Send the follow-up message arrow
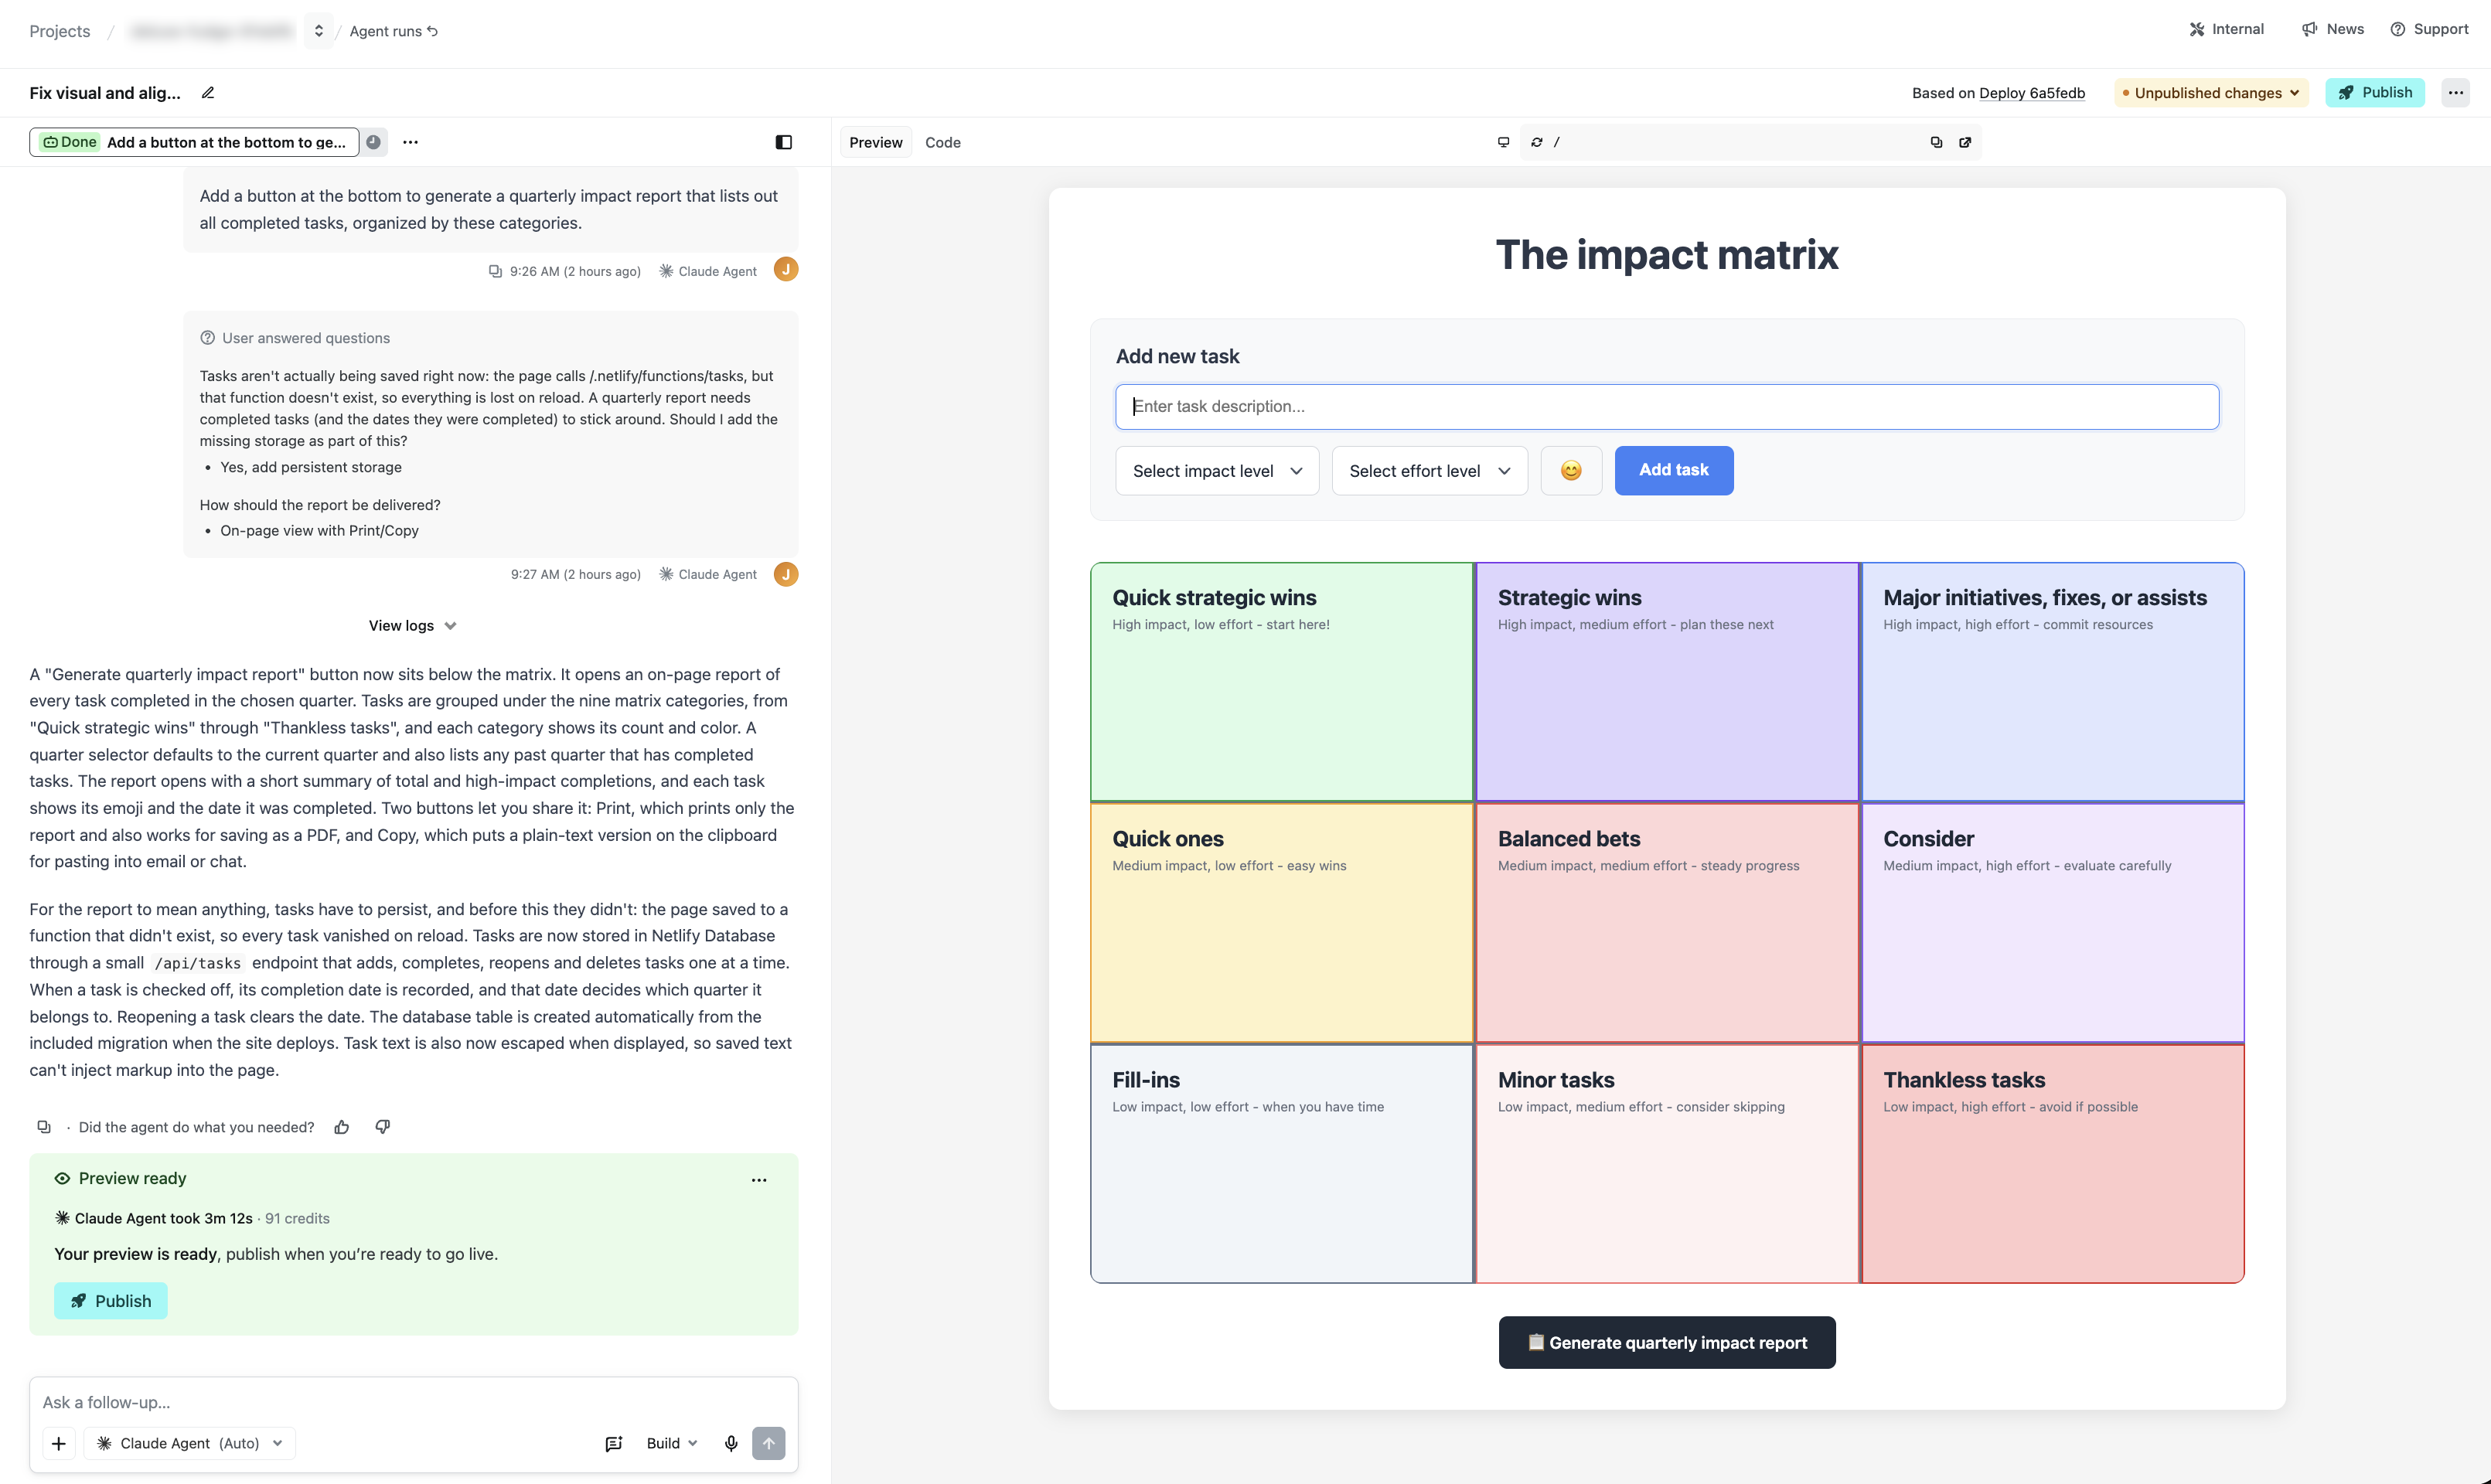 (768, 1443)
